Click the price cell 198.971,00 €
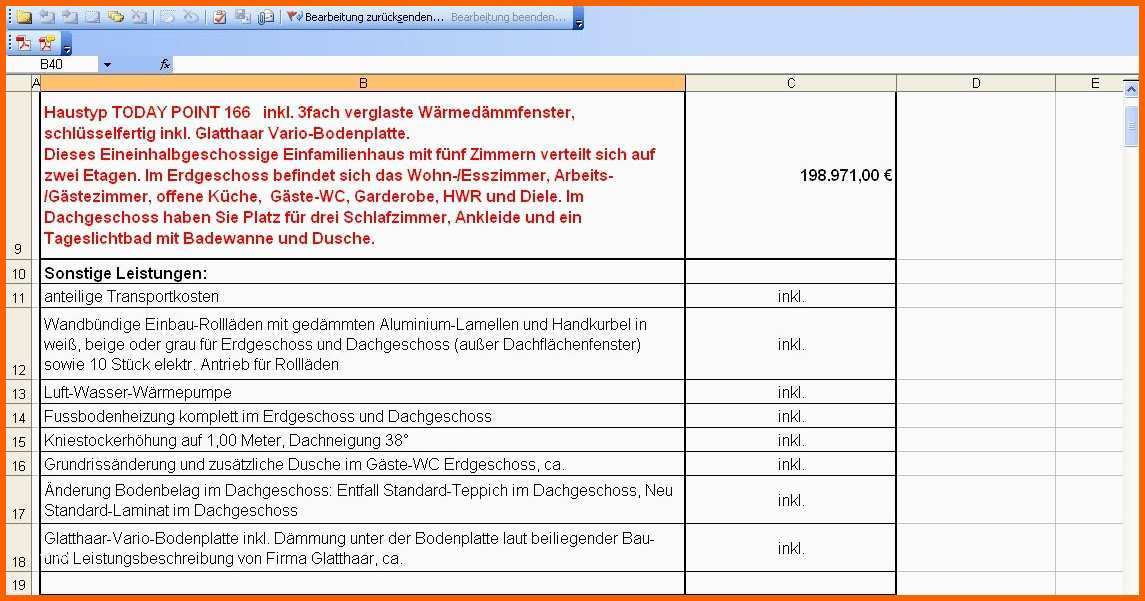The image size is (1145, 601). click(791, 175)
